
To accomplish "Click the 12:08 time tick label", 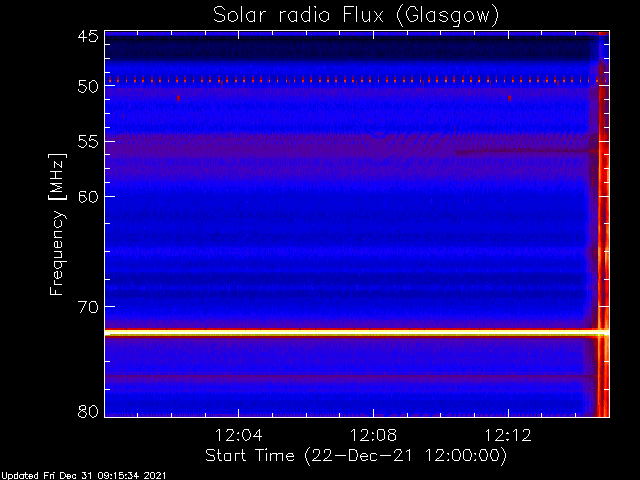I will point(373,435).
